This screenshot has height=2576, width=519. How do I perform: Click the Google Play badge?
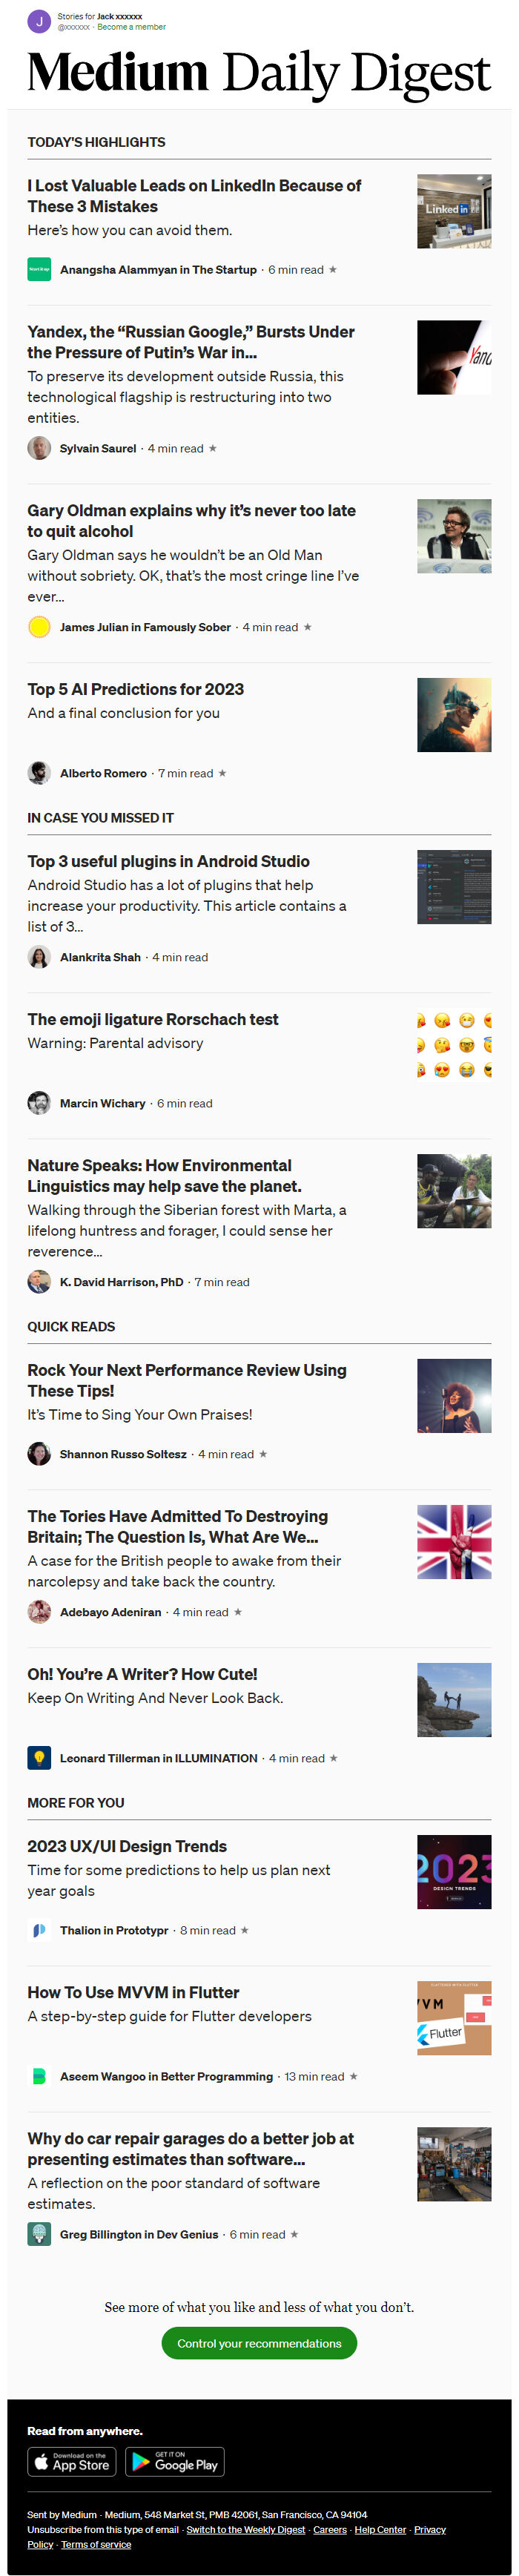click(175, 2461)
